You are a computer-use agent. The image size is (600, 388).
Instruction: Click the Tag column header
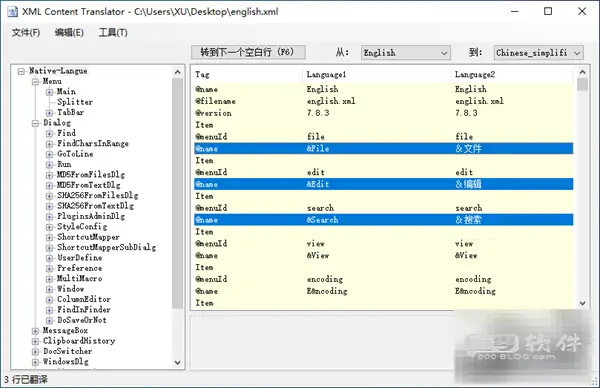click(x=248, y=75)
